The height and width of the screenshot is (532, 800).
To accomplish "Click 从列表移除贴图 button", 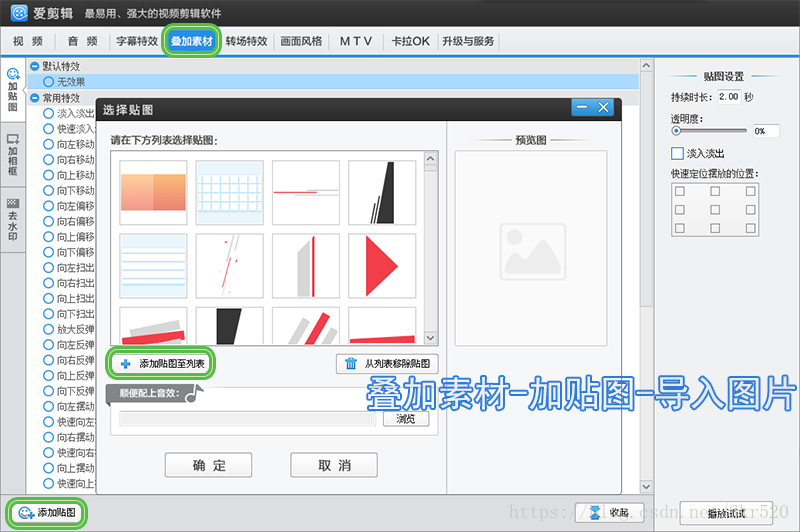I will (387, 364).
